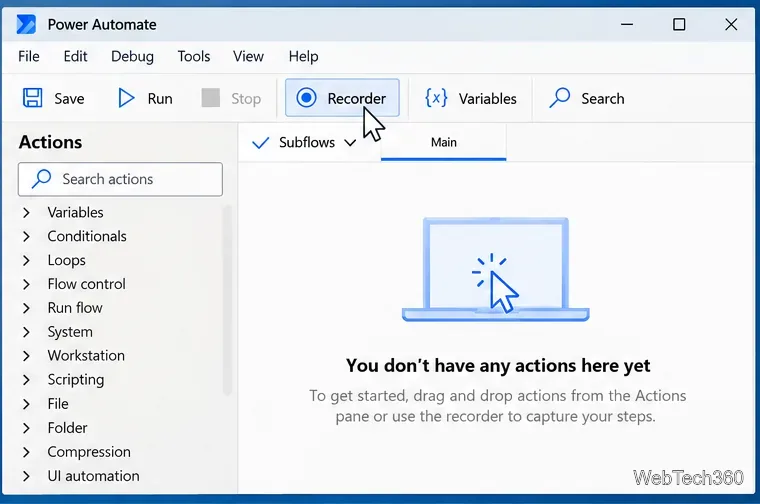The width and height of the screenshot is (760, 504).
Task: Click the Variables {x} icon
Action: [436, 98]
